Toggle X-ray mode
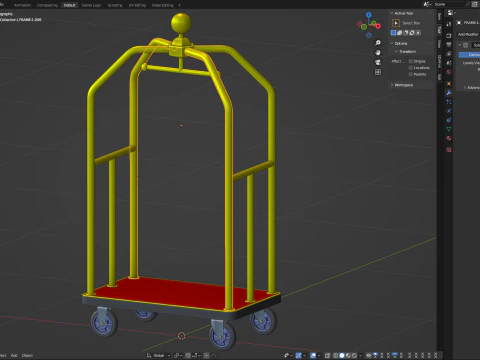Image resolution: width=480 pixels, height=360 pixels. [x=327, y=355]
